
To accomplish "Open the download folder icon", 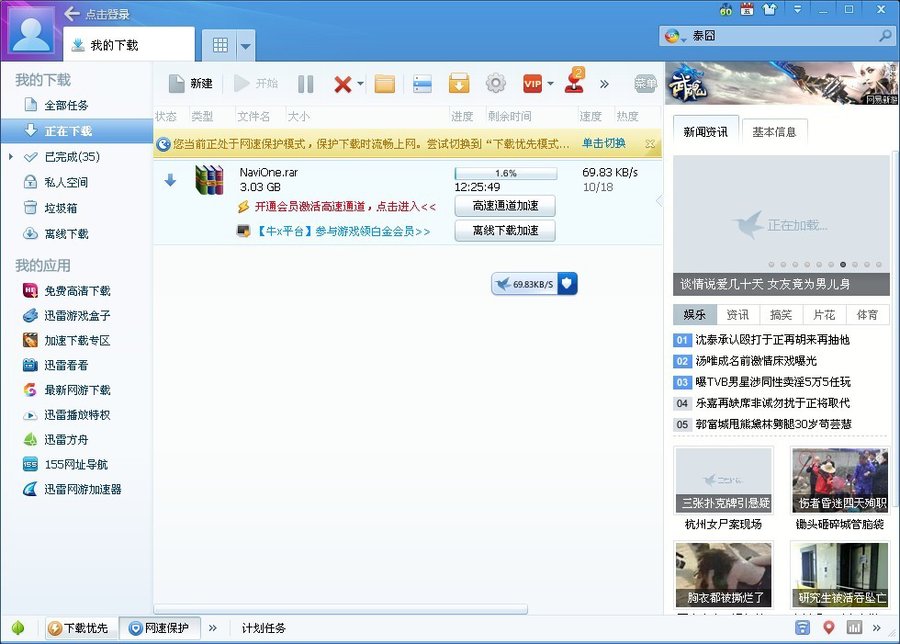I will coord(385,84).
